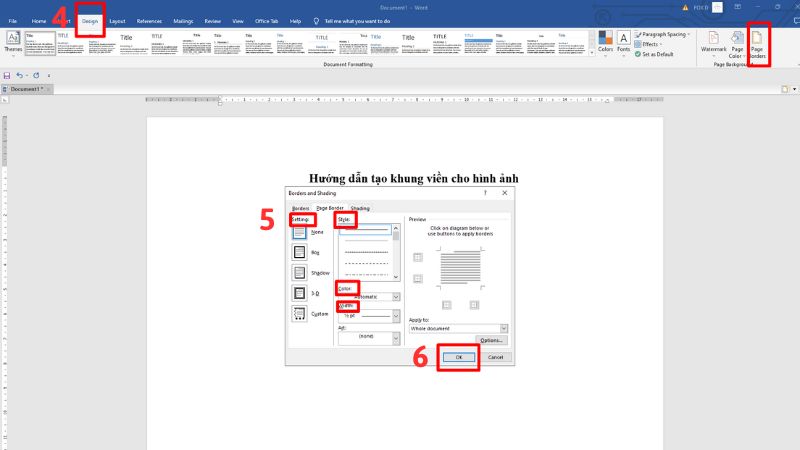The height and width of the screenshot is (450, 800).
Task: Select the Box border setting icon
Action: (299, 252)
